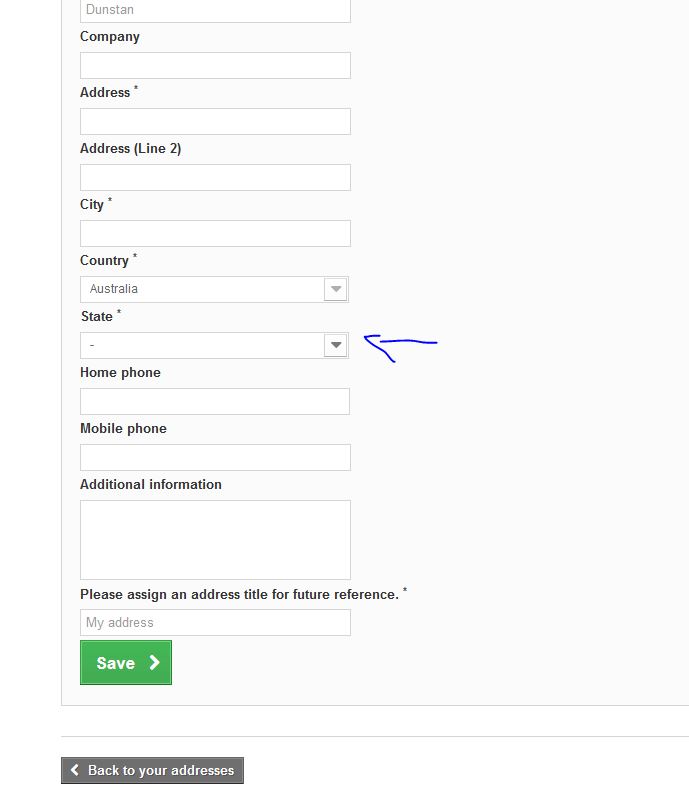The image size is (689, 791).
Task: Click the State dropdown arrow icon
Action: tap(336, 345)
